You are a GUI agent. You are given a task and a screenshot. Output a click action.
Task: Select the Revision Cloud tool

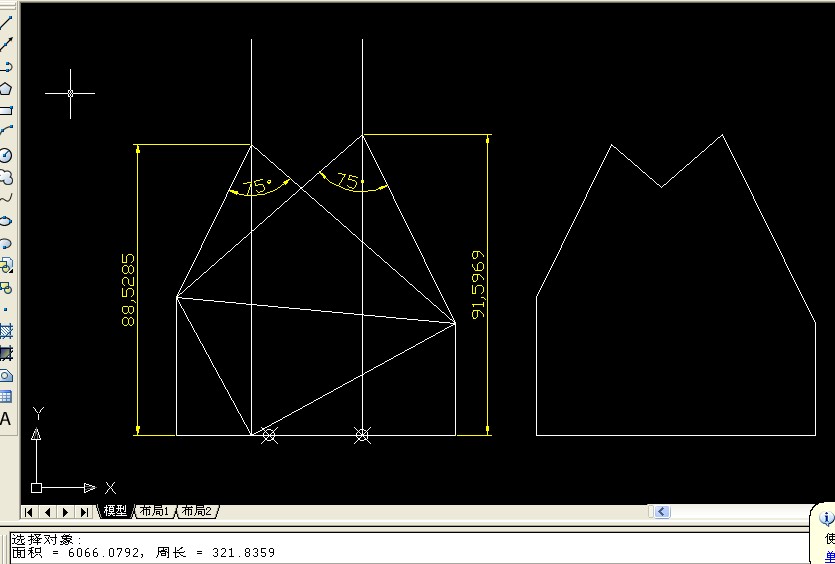coord(6,177)
